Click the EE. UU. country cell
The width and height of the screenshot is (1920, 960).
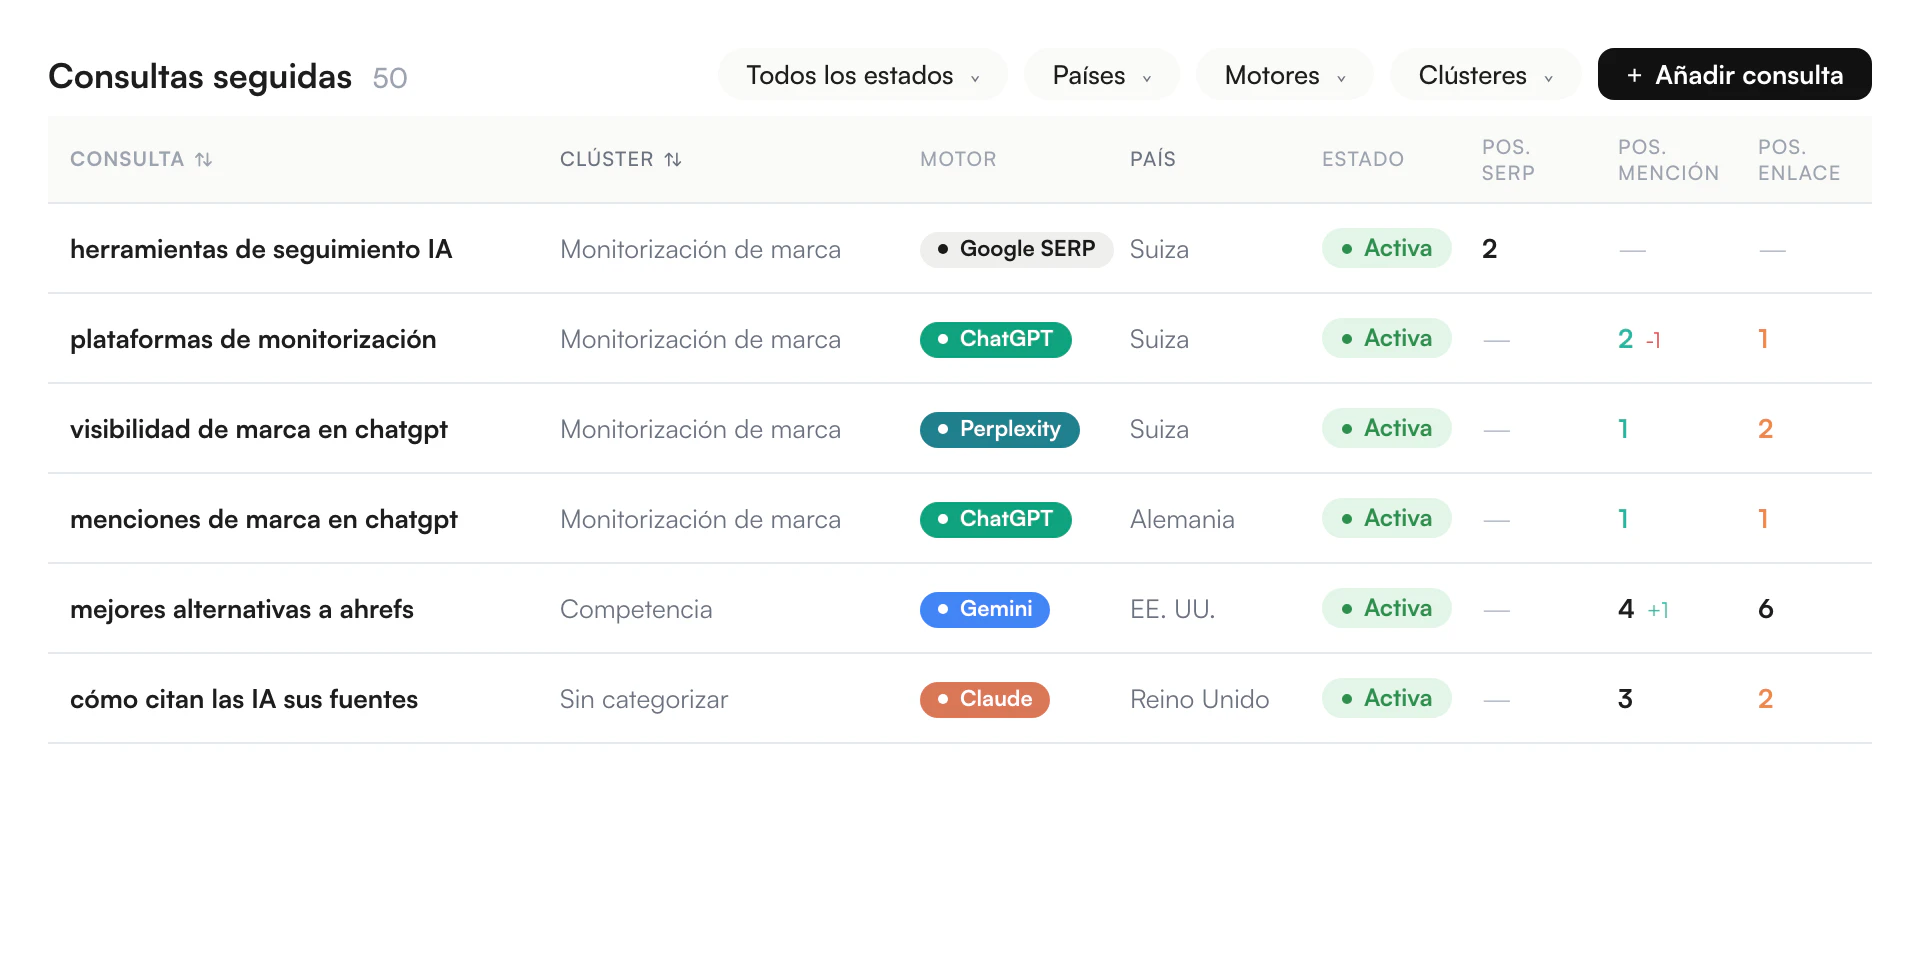(x=1172, y=609)
